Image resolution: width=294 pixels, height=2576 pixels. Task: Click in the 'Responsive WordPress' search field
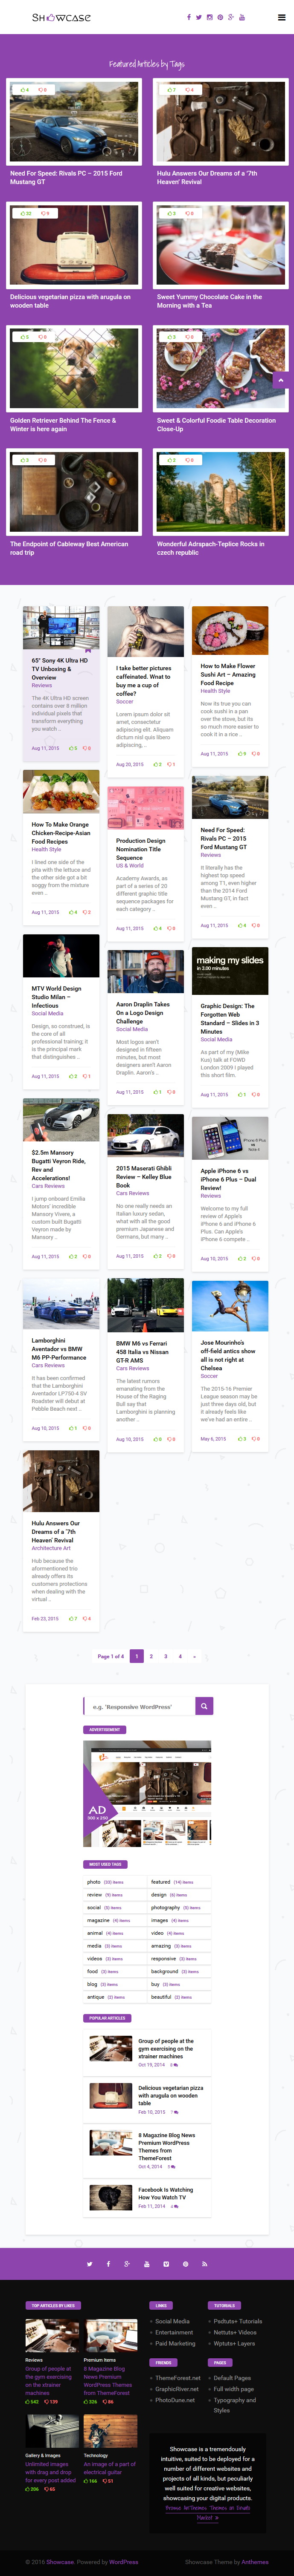[139, 1706]
